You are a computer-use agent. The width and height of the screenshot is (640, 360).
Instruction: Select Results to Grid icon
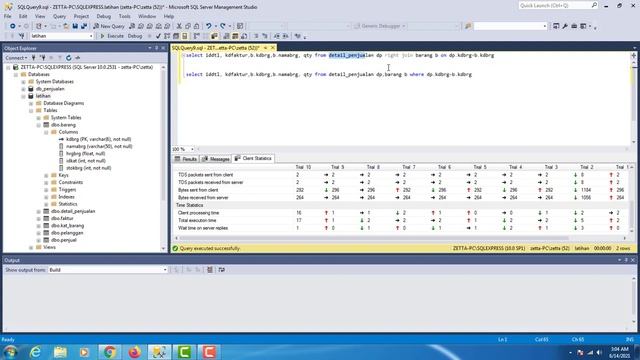pos(235,36)
